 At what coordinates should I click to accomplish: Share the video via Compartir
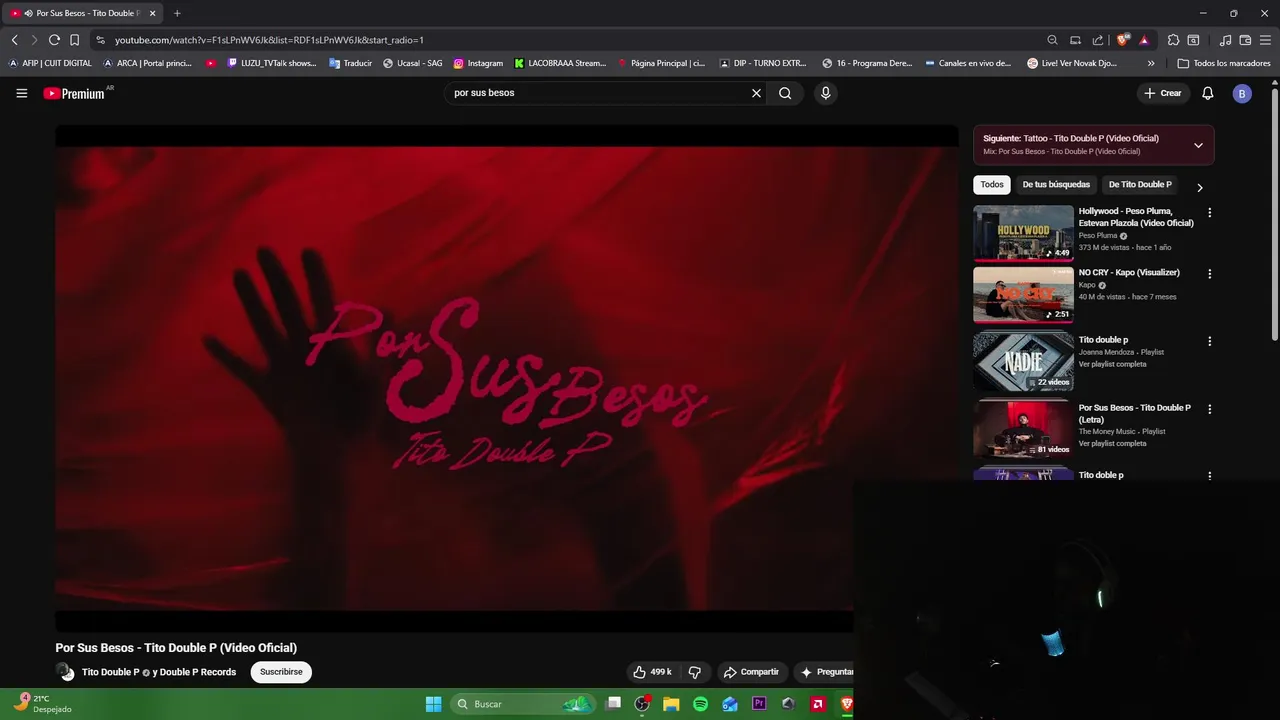[751, 672]
